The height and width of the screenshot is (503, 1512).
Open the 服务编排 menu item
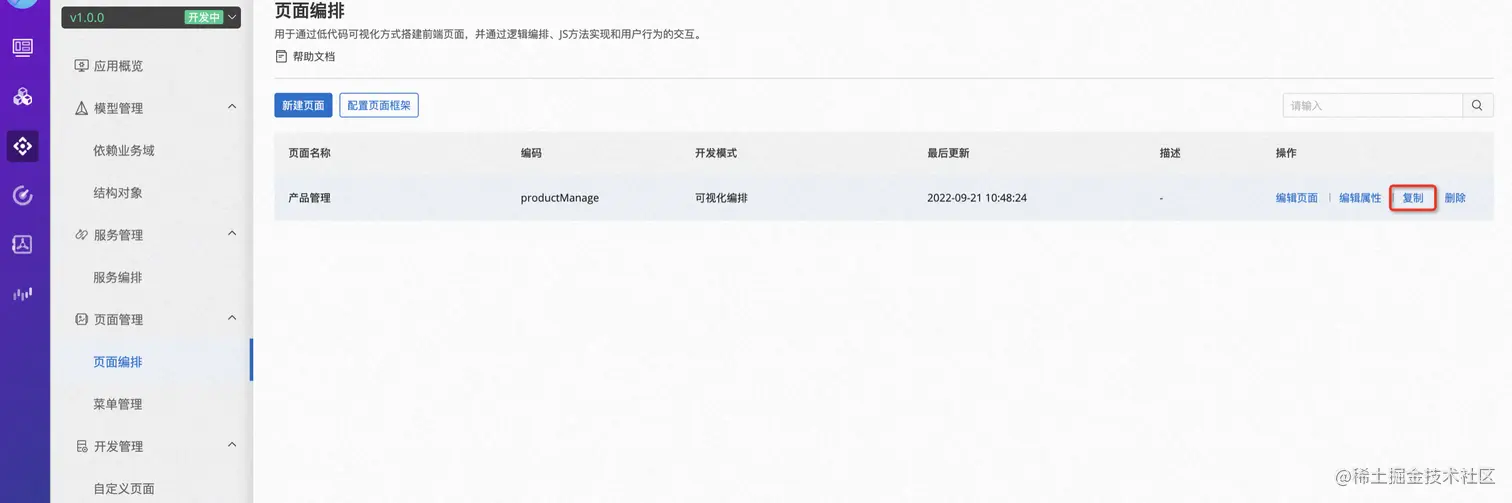[118, 277]
